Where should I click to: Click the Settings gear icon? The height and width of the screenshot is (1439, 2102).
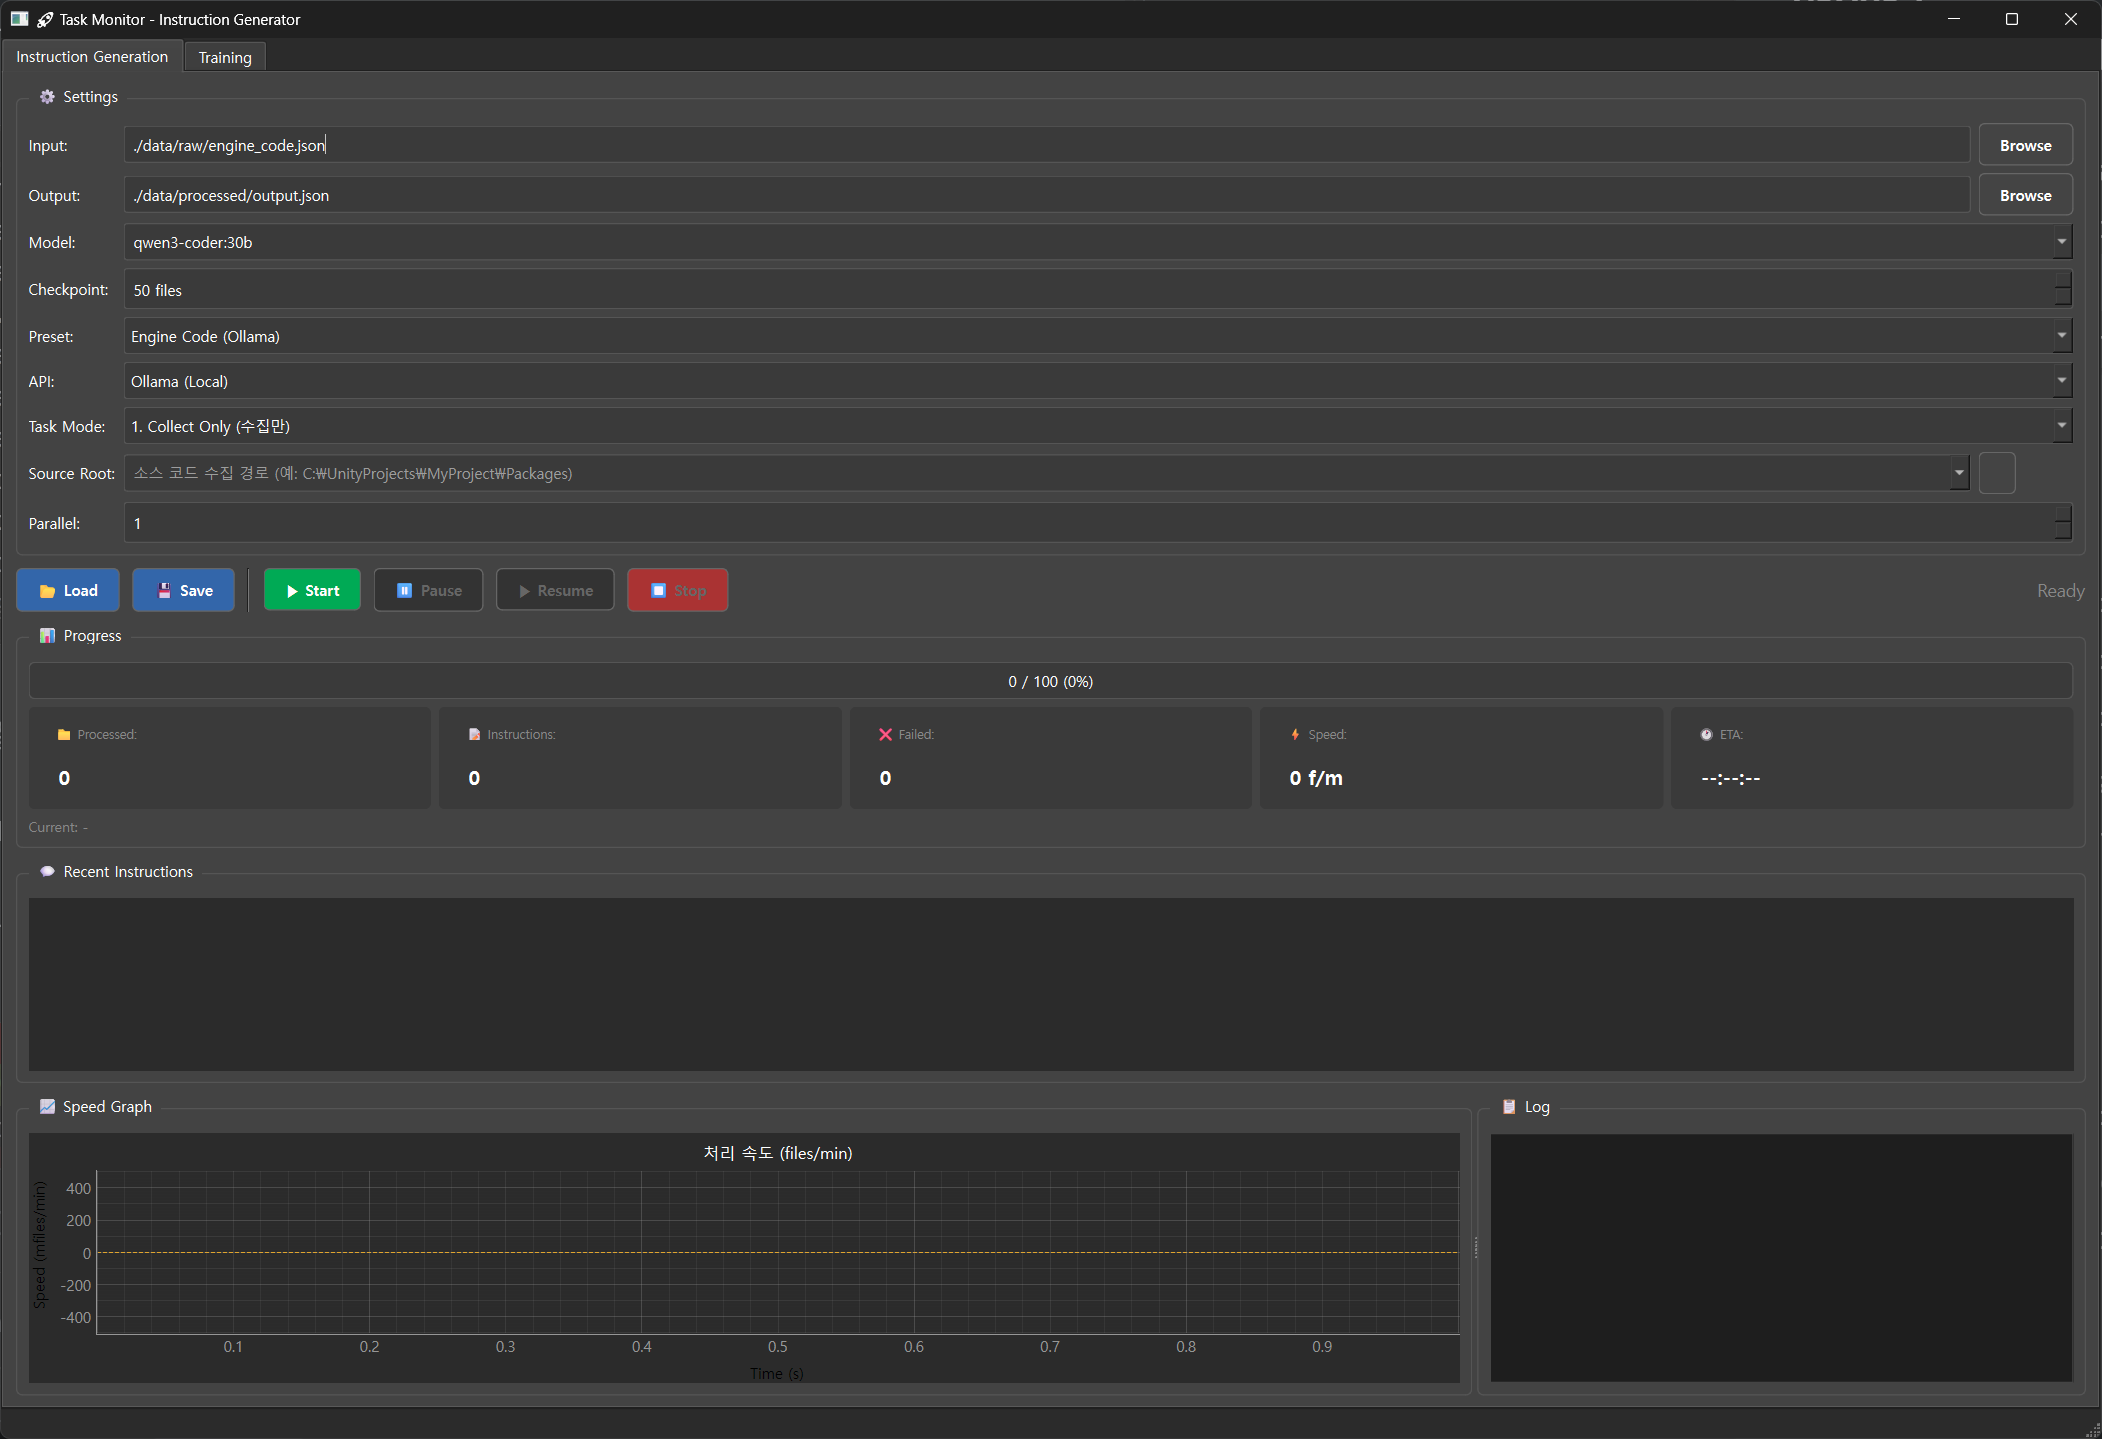(x=47, y=97)
